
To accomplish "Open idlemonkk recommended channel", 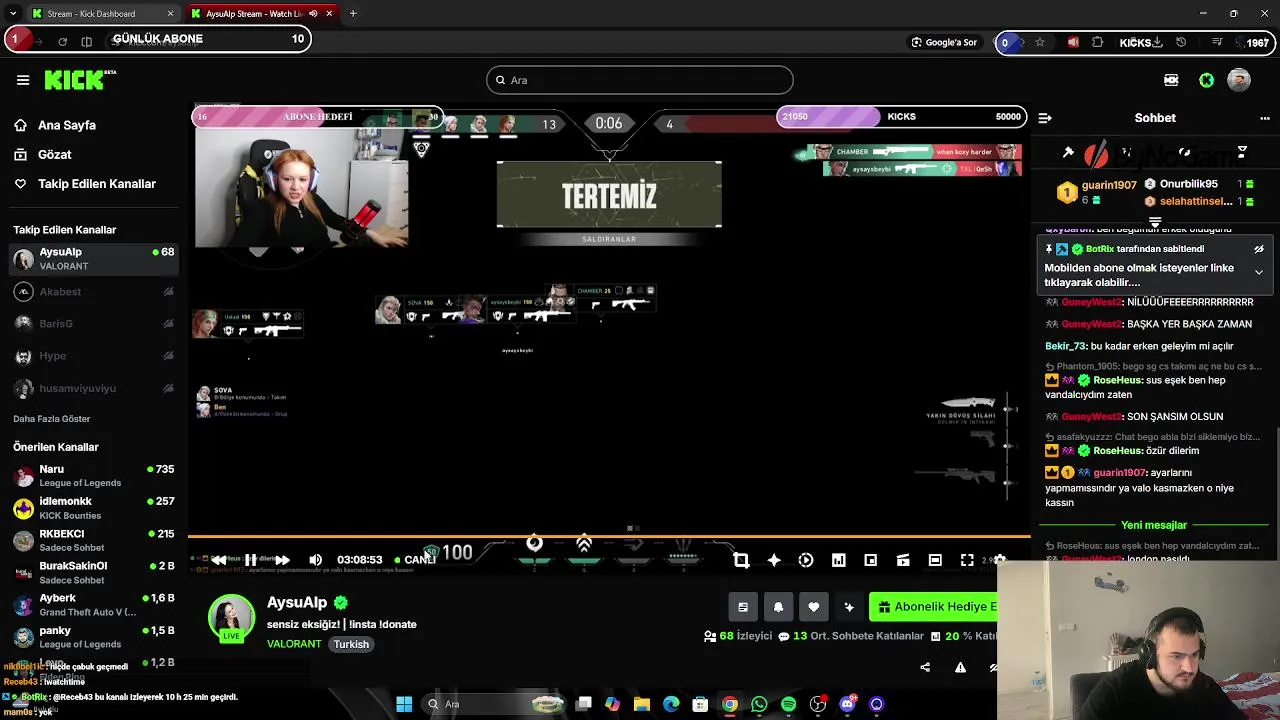I will [x=94, y=508].
